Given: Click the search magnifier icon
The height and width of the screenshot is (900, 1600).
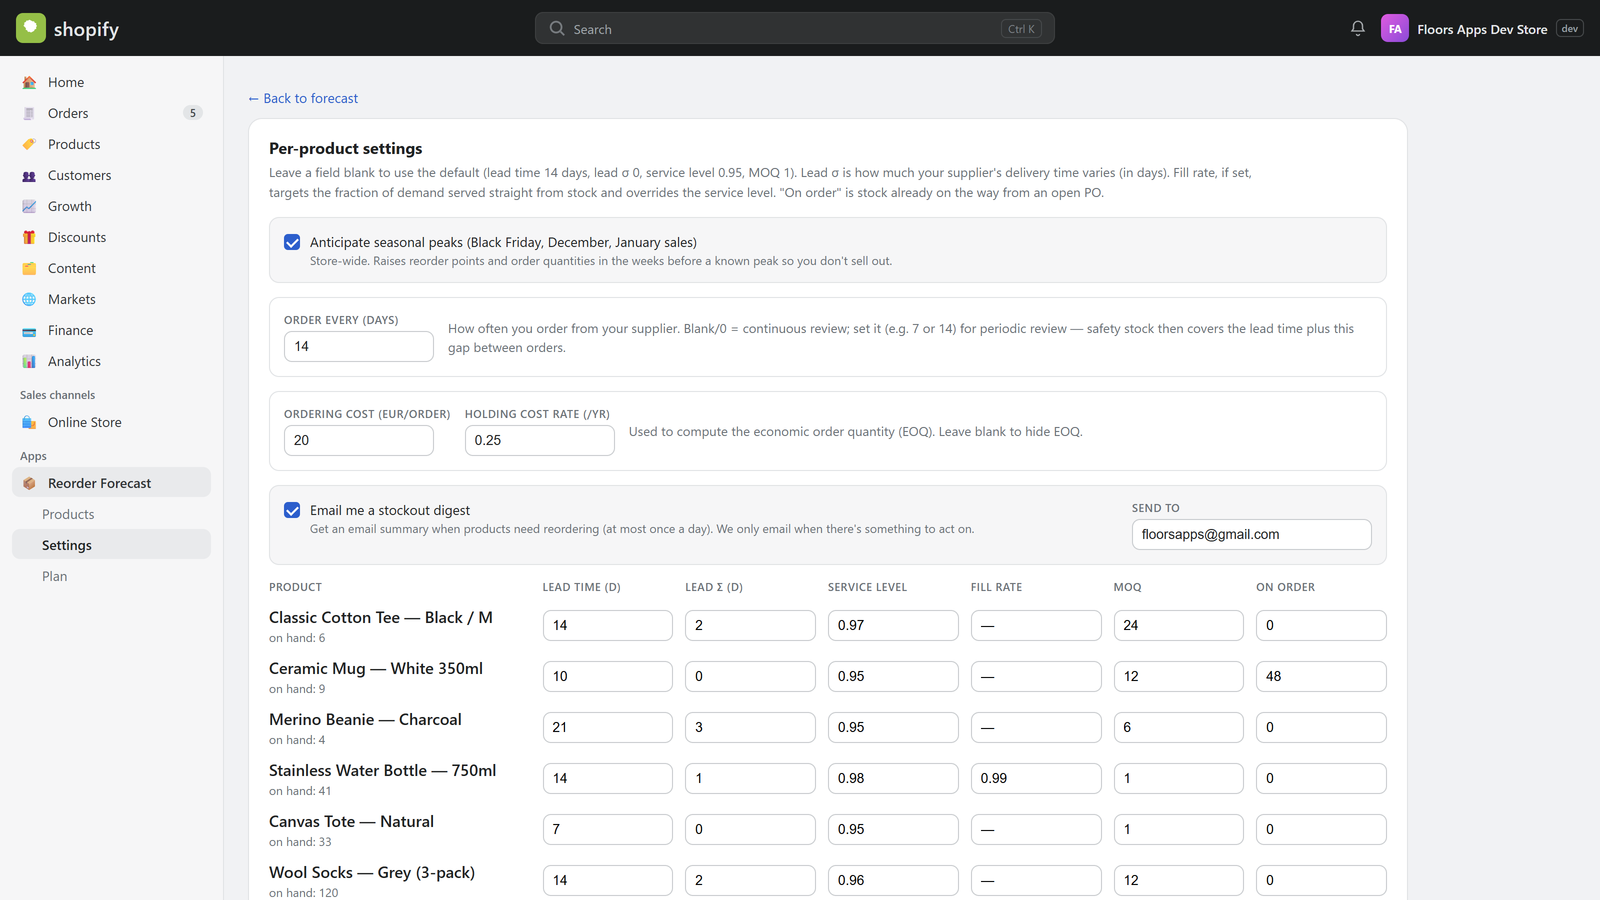Looking at the screenshot, I should (557, 29).
